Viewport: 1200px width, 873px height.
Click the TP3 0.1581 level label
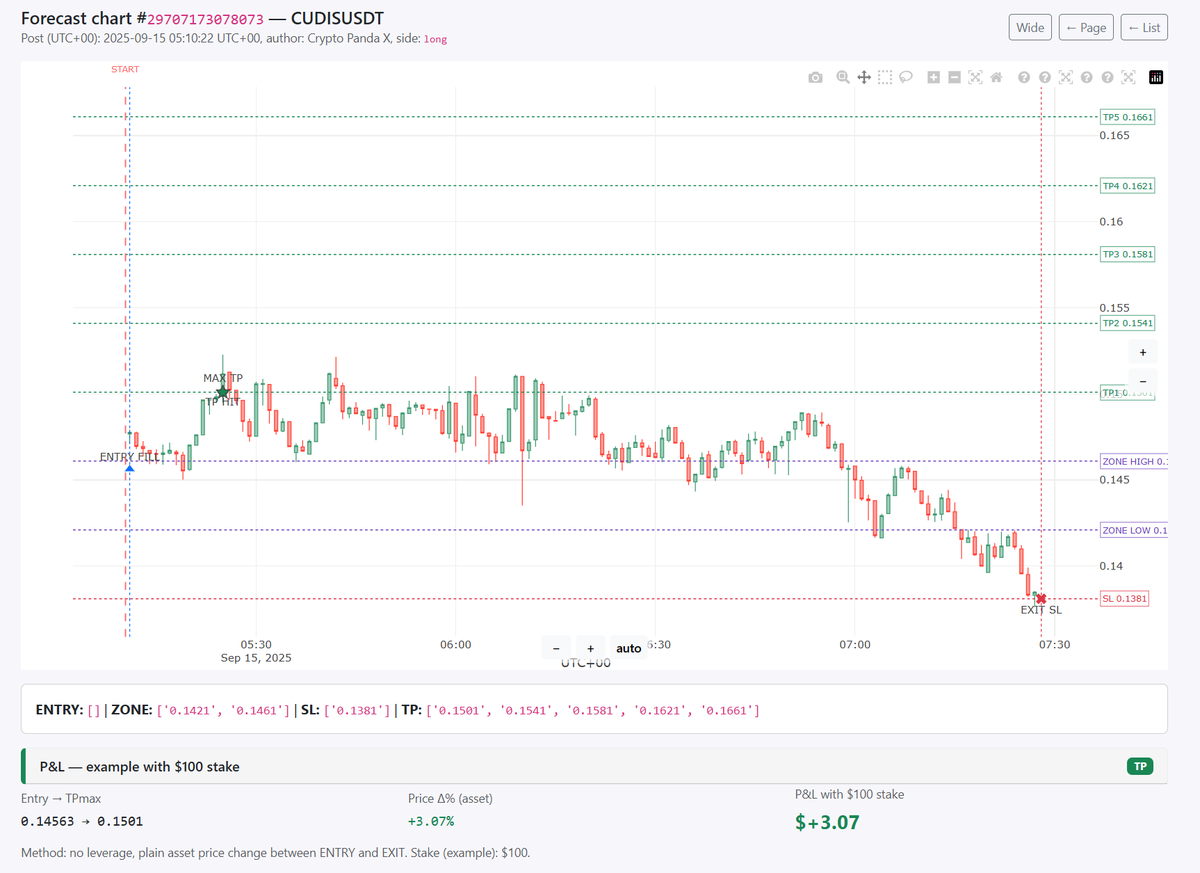click(1127, 254)
